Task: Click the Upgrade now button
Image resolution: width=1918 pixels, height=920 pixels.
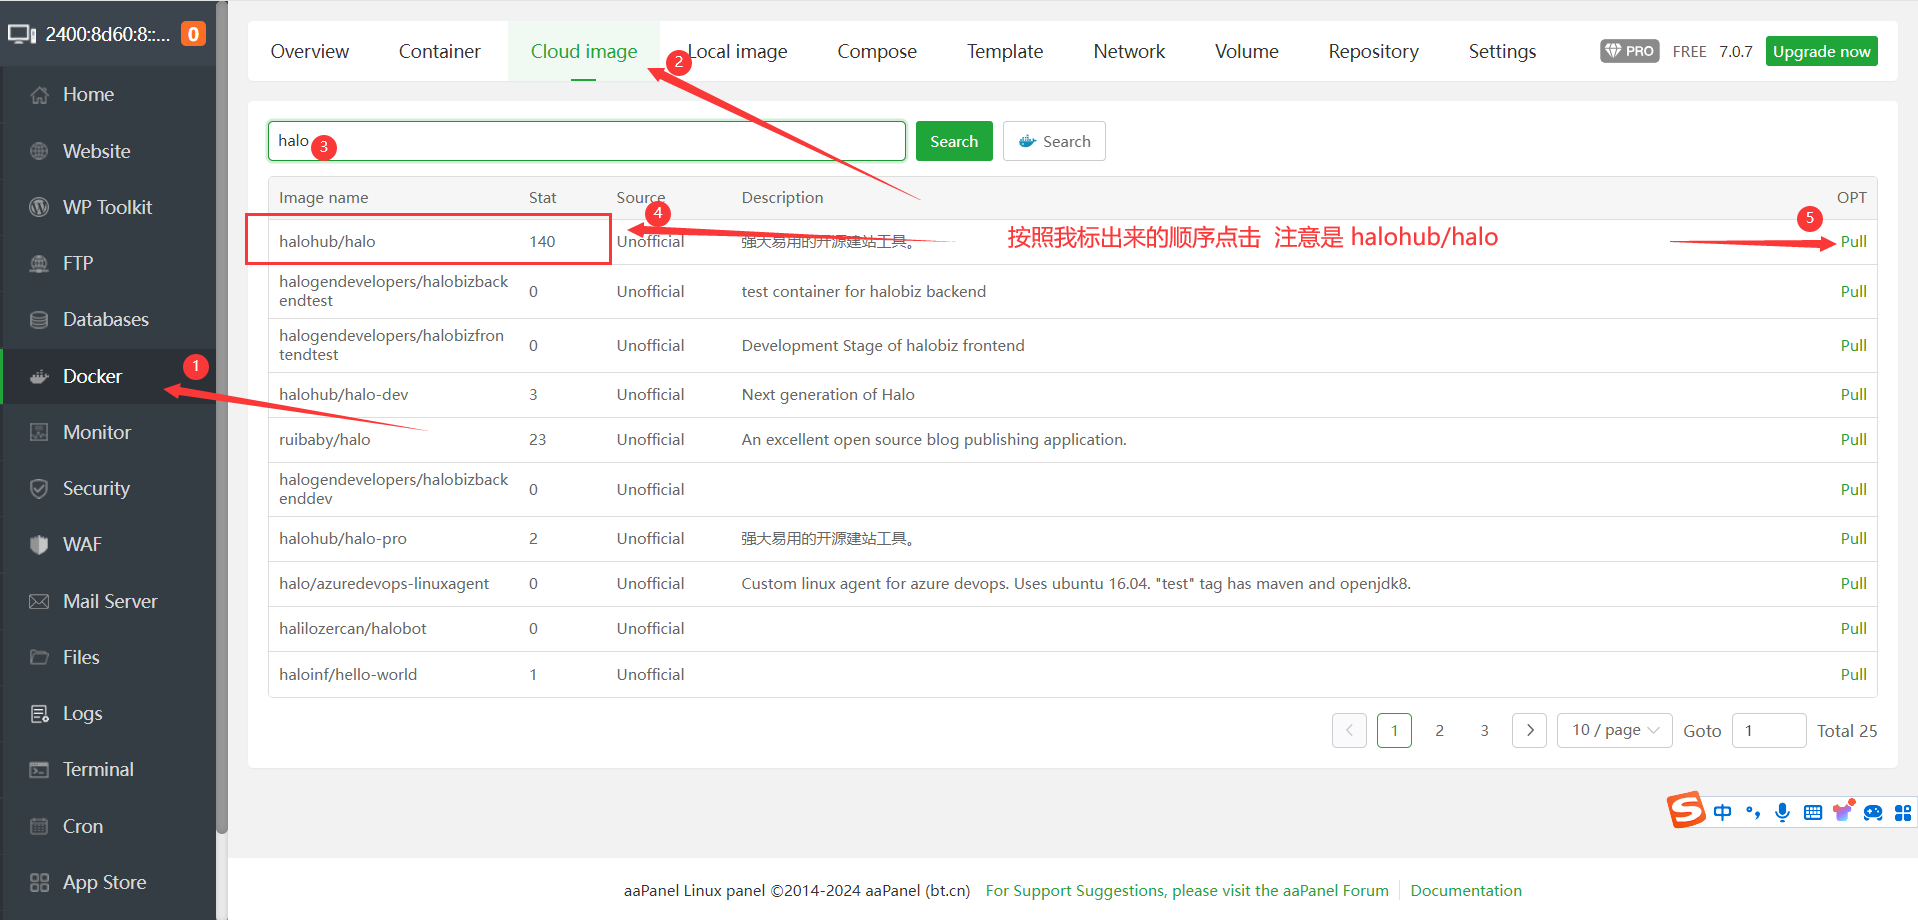Action: (1821, 51)
